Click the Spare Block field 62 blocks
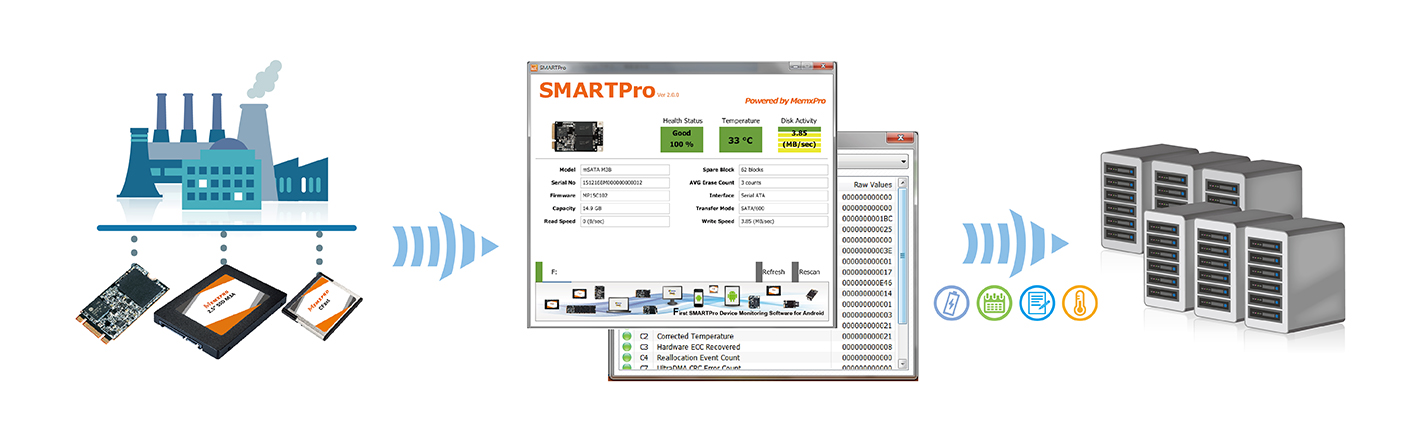 [x=783, y=170]
